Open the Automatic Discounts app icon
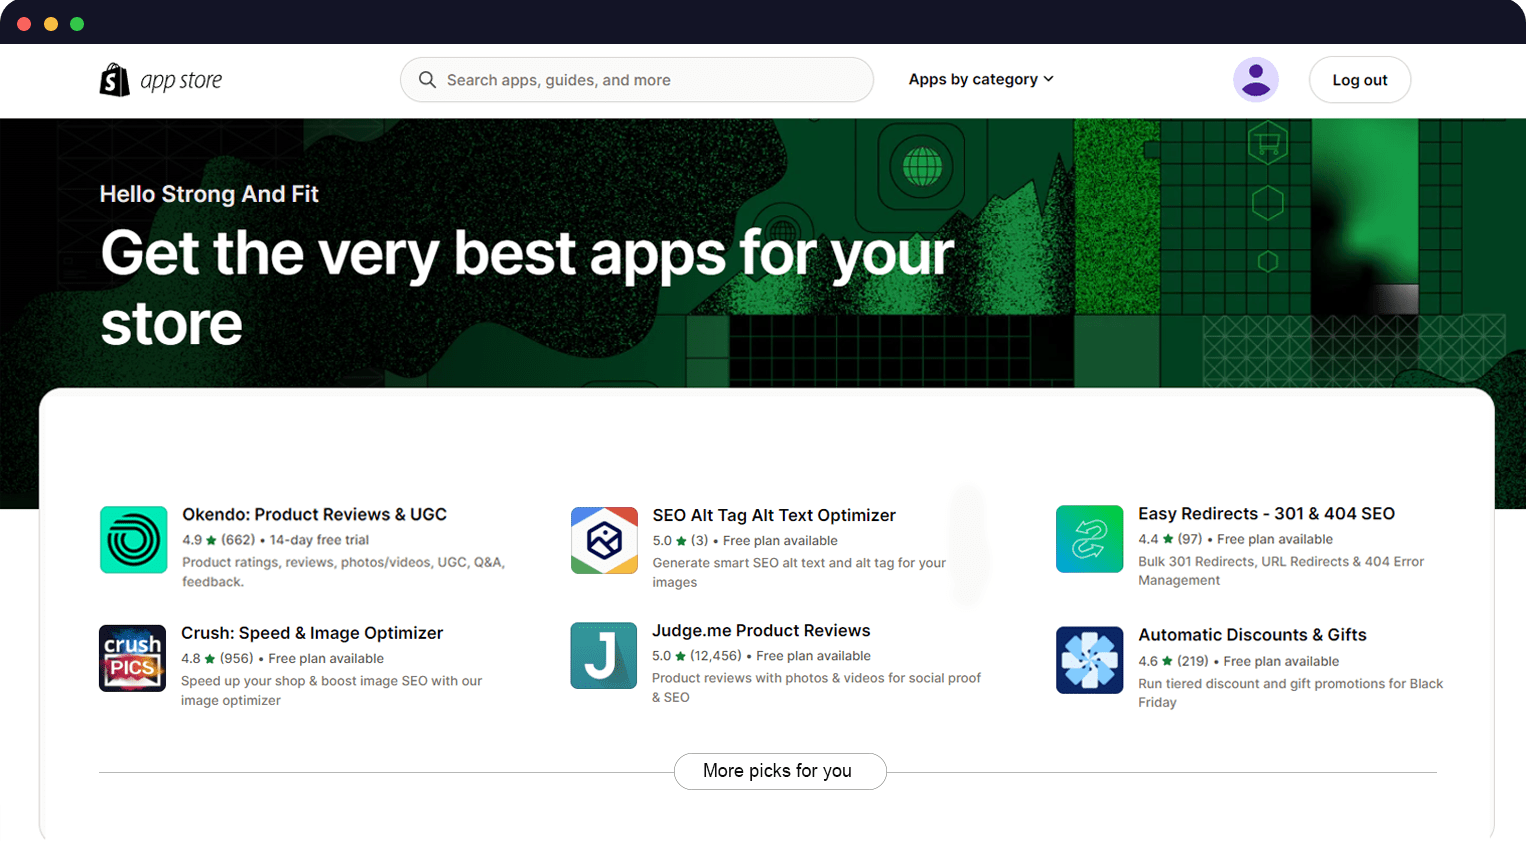The height and width of the screenshot is (841, 1526). pyautogui.click(x=1090, y=660)
